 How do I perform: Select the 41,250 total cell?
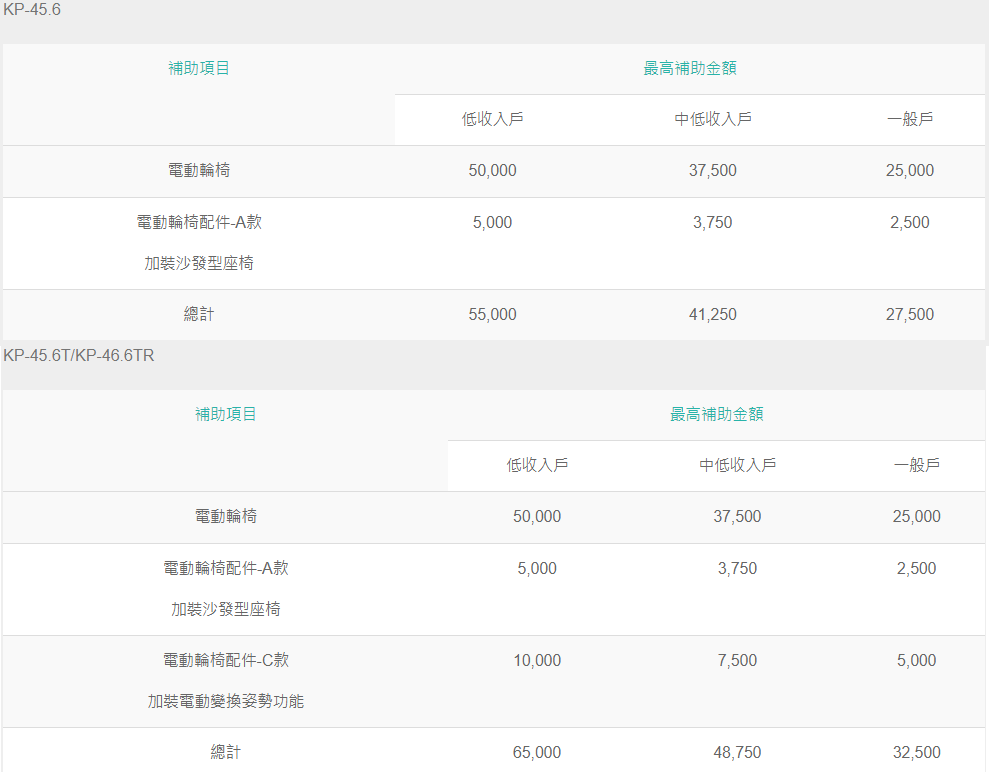[x=713, y=314]
